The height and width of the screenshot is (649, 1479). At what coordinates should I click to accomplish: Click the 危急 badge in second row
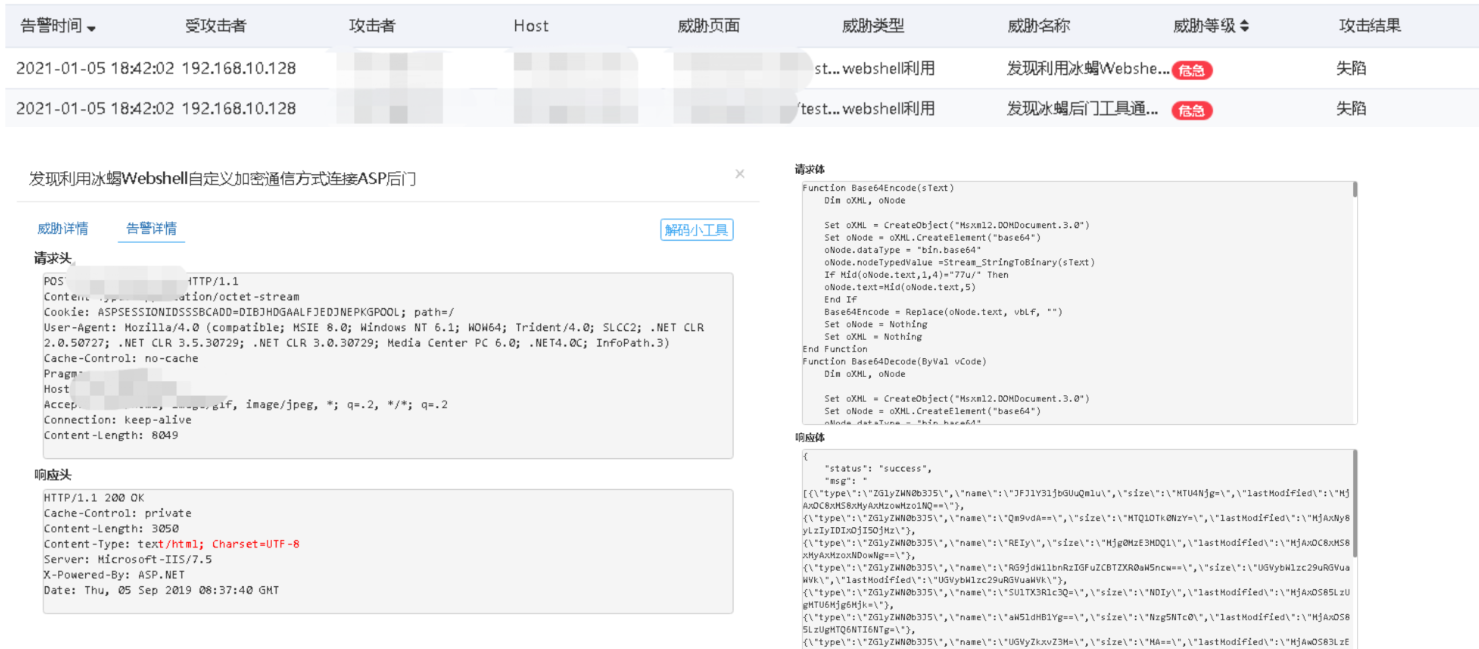tap(1191, 110)
